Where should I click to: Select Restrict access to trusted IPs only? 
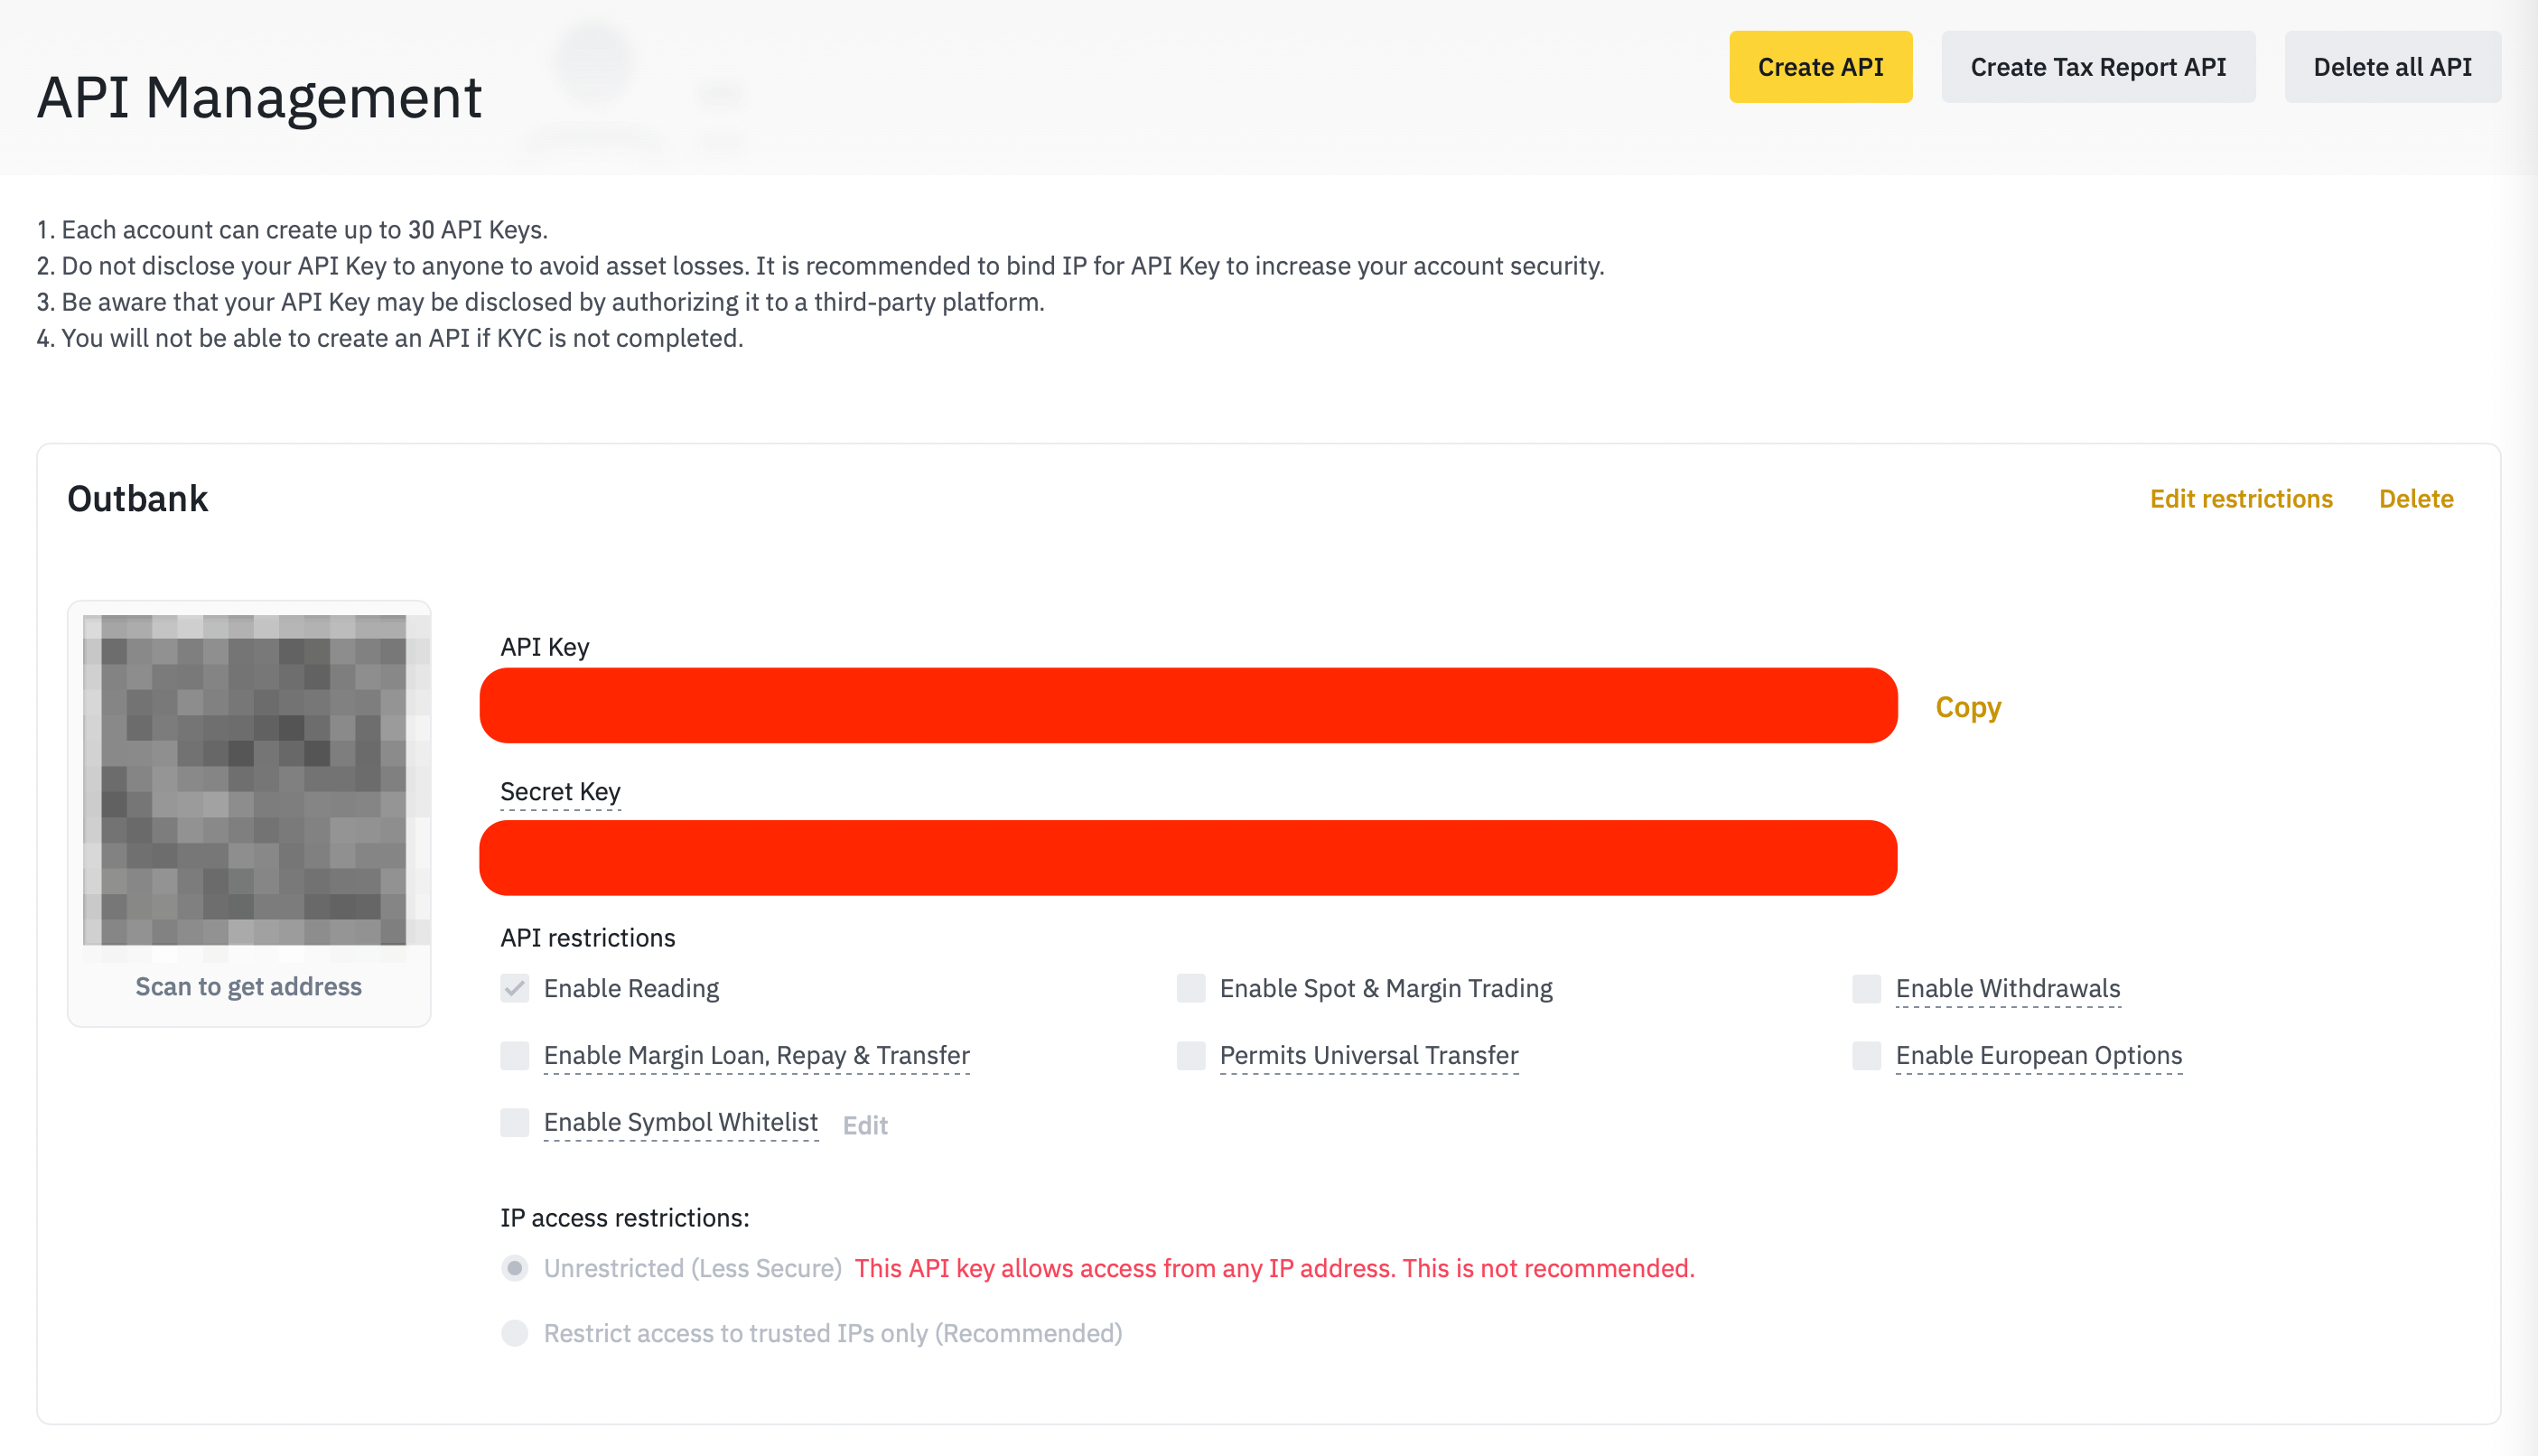tap(514, 1333)
